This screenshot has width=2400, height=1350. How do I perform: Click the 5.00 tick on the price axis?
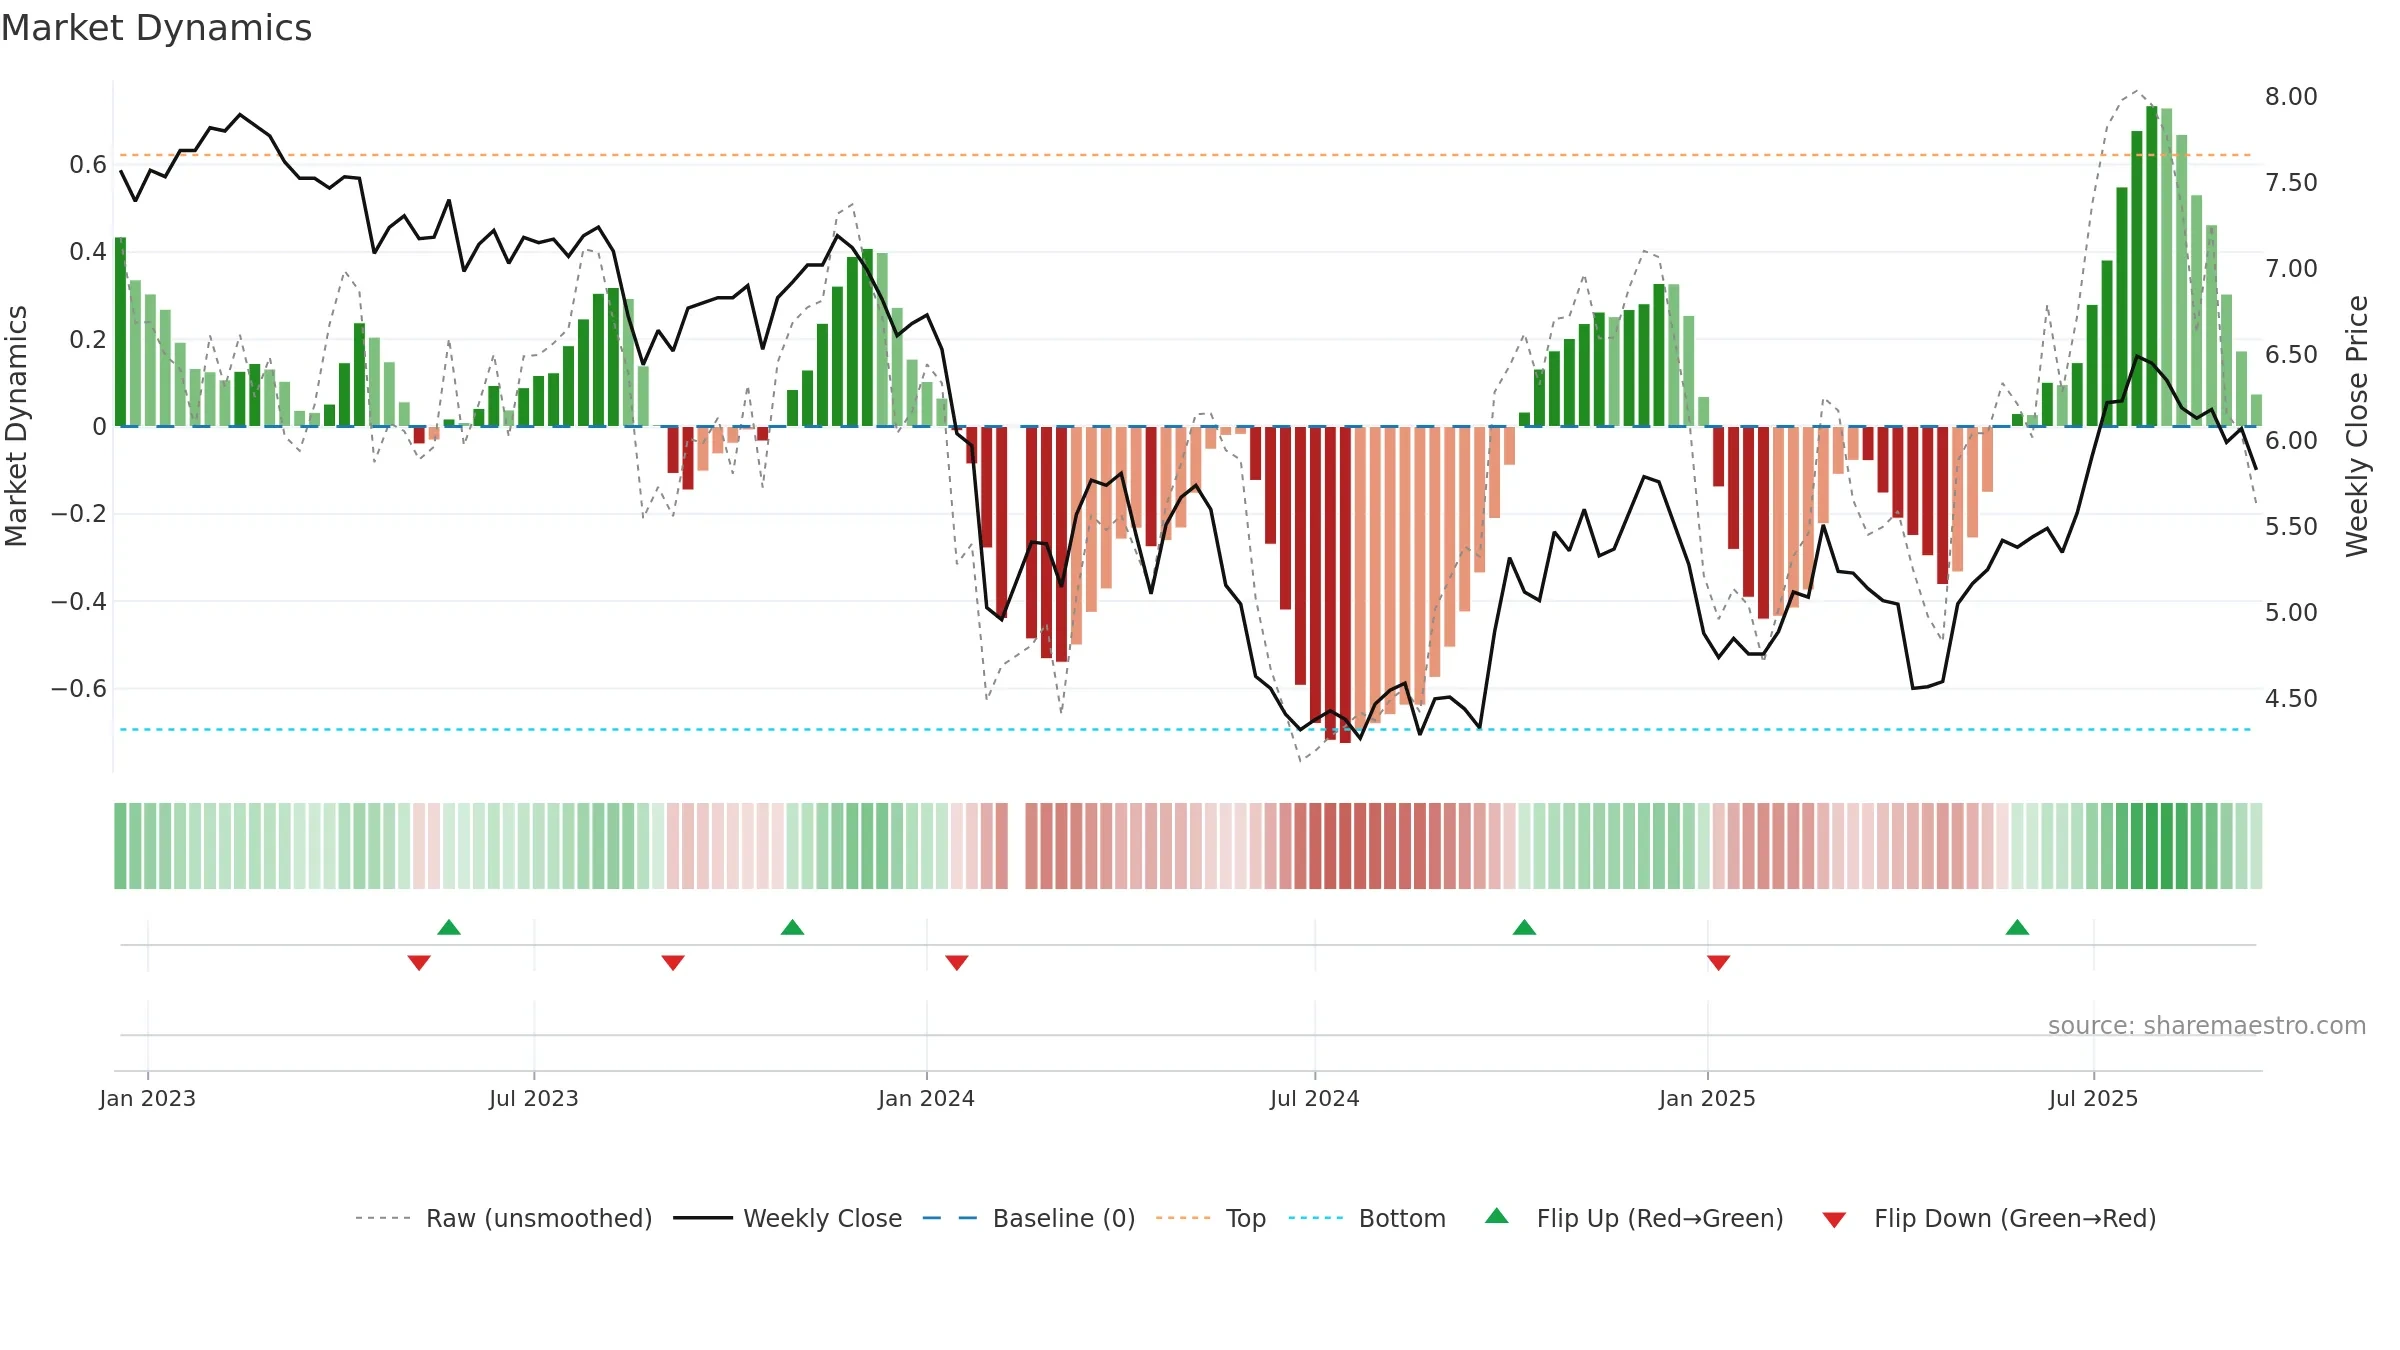pos(2291,613)
